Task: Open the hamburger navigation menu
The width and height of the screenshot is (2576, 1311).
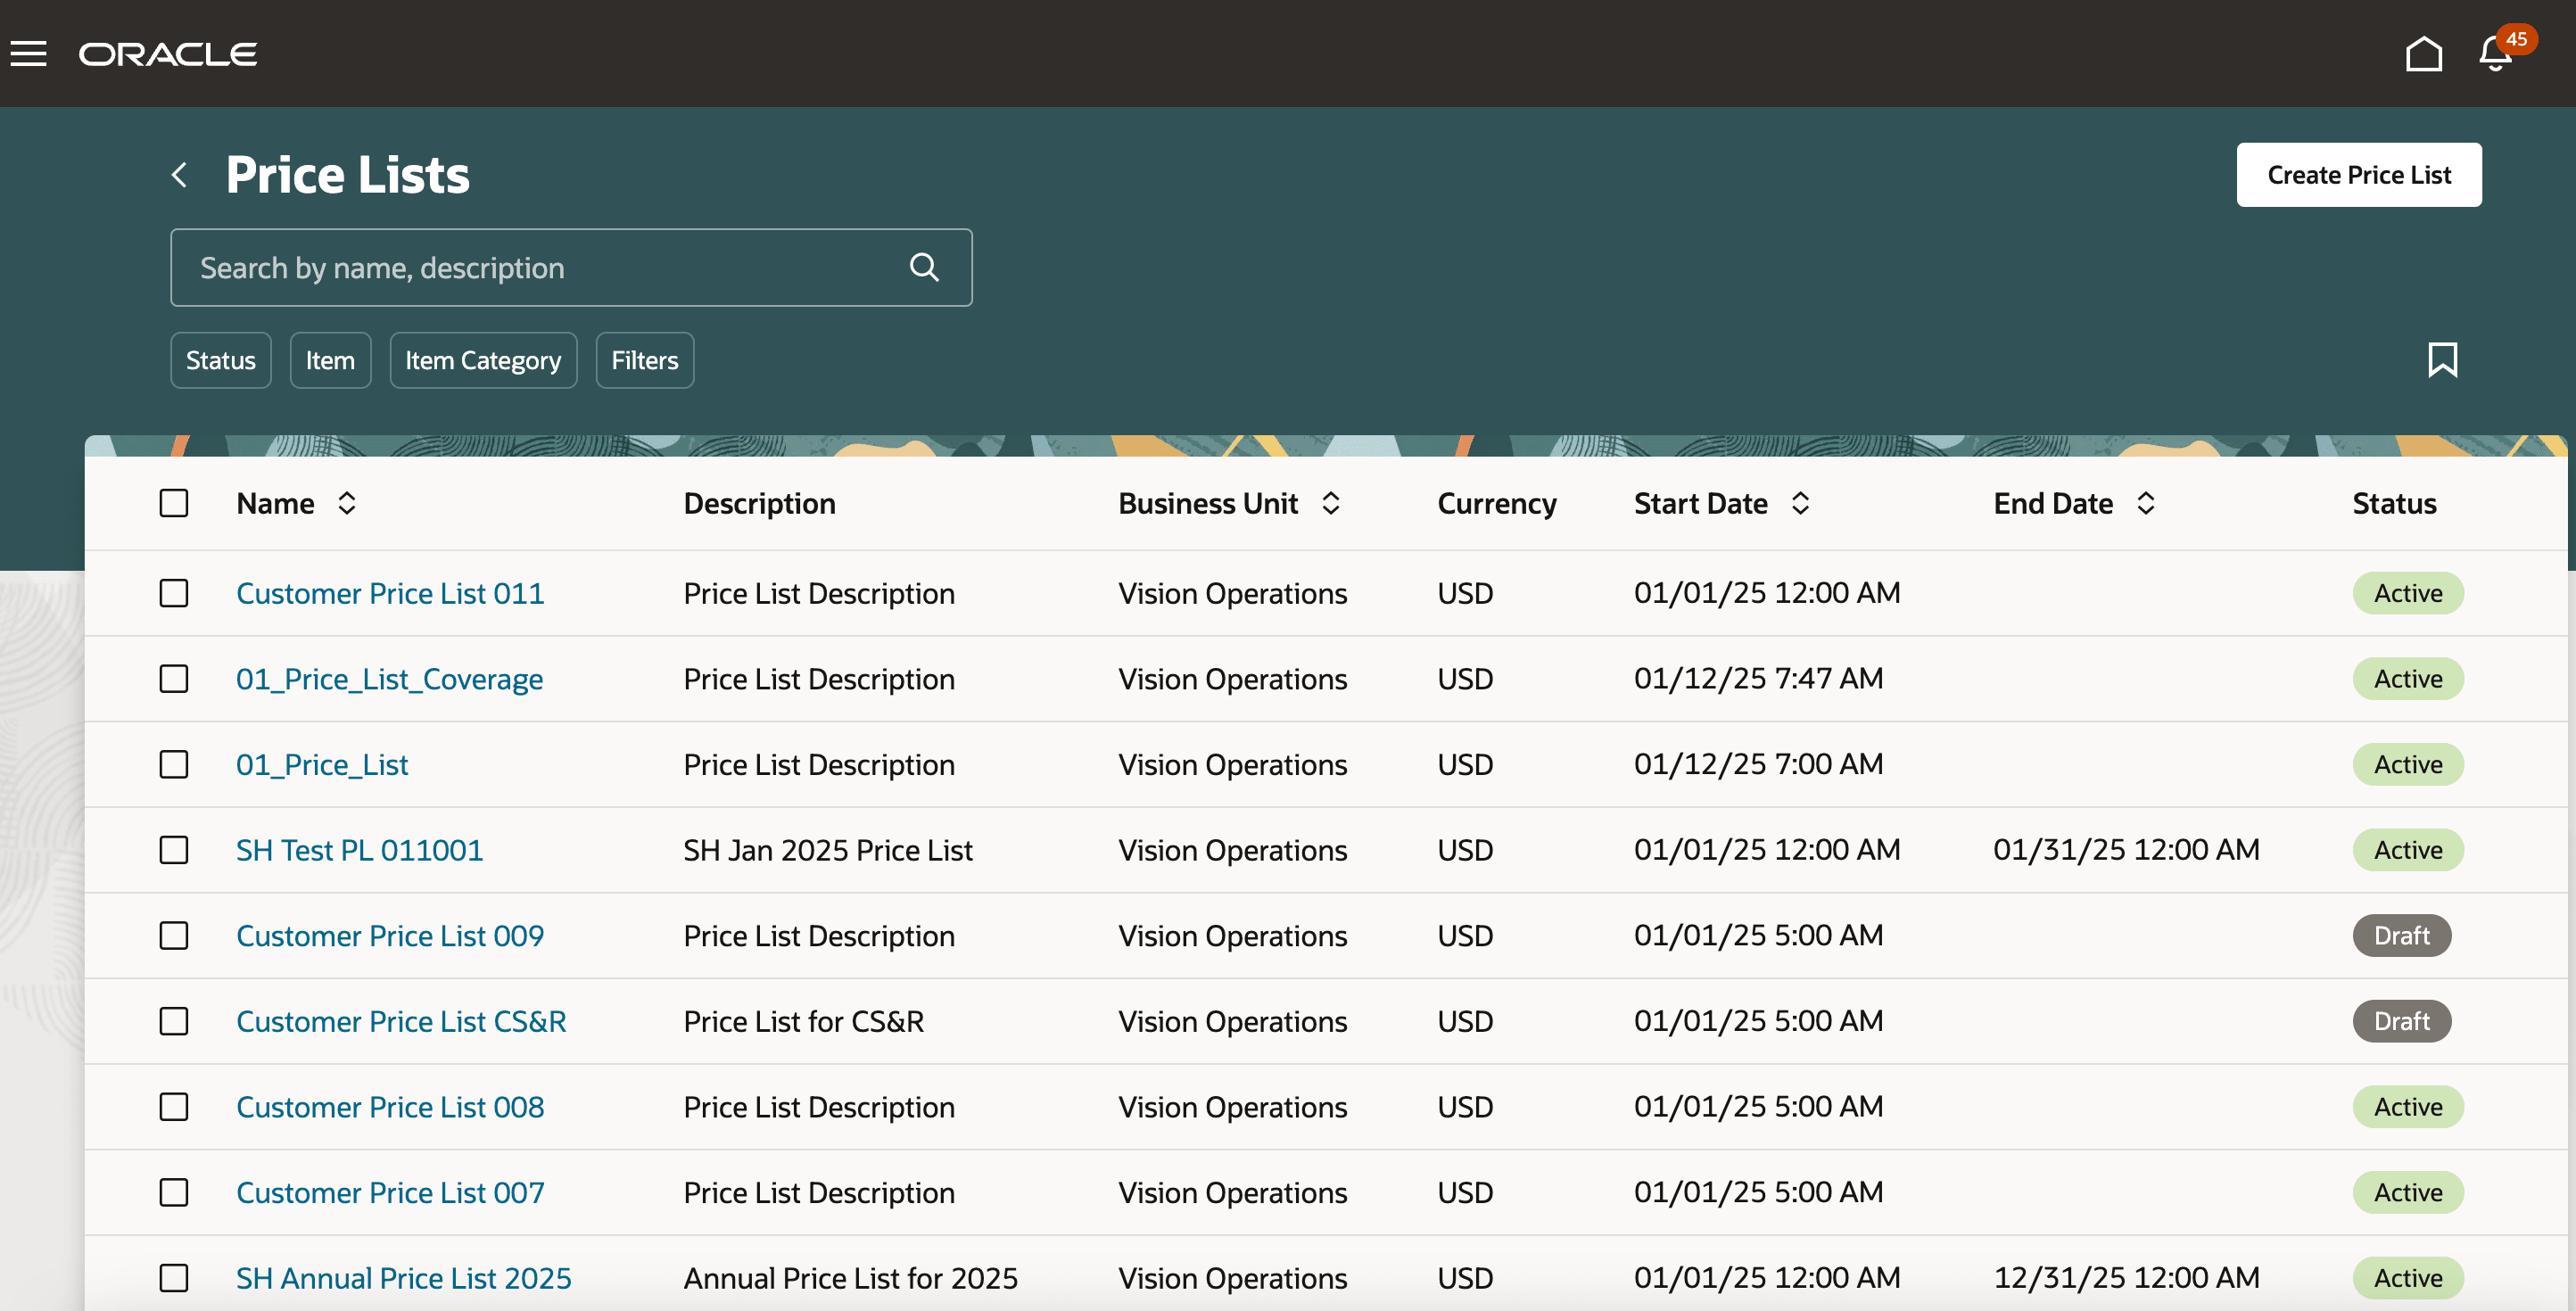Action: click(29, 54)
